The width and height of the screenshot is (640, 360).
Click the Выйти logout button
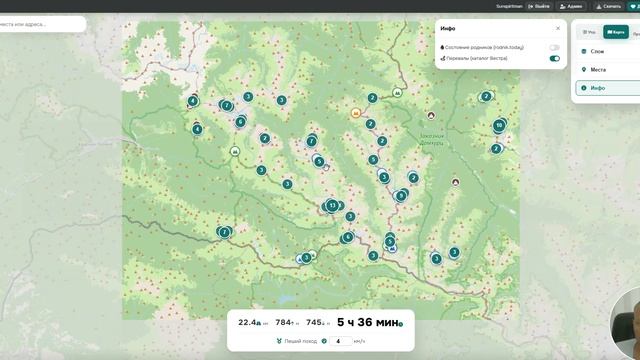pyautogui.click(x=539, y=6)
